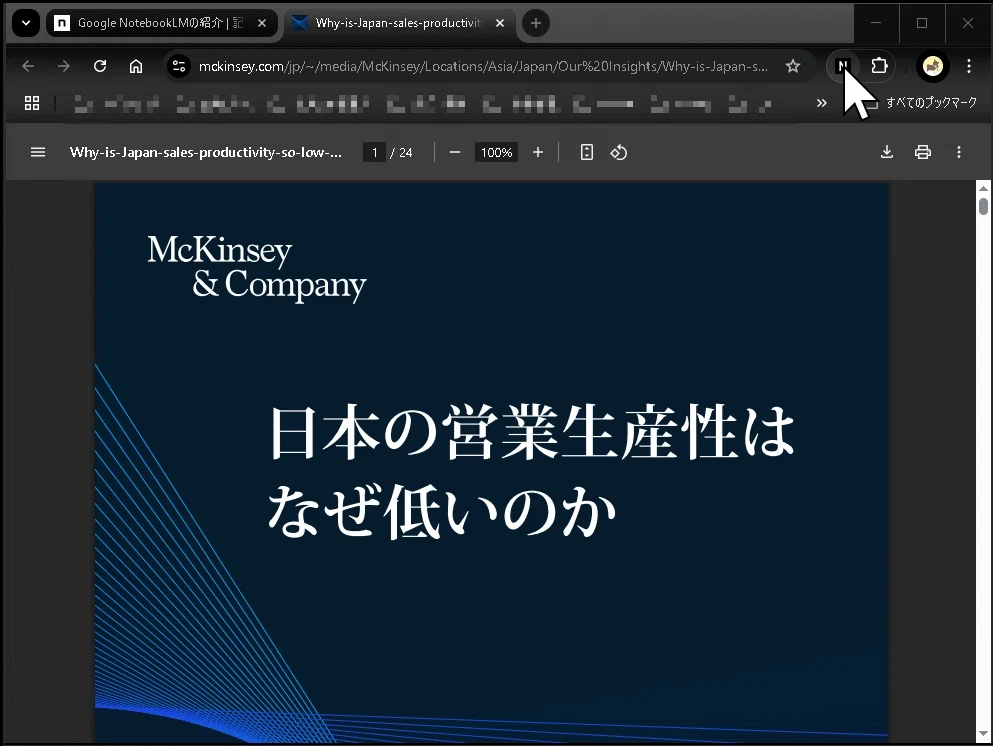
Task: Open Chrome three-dot menu
Action: click(x=968, y=66)
